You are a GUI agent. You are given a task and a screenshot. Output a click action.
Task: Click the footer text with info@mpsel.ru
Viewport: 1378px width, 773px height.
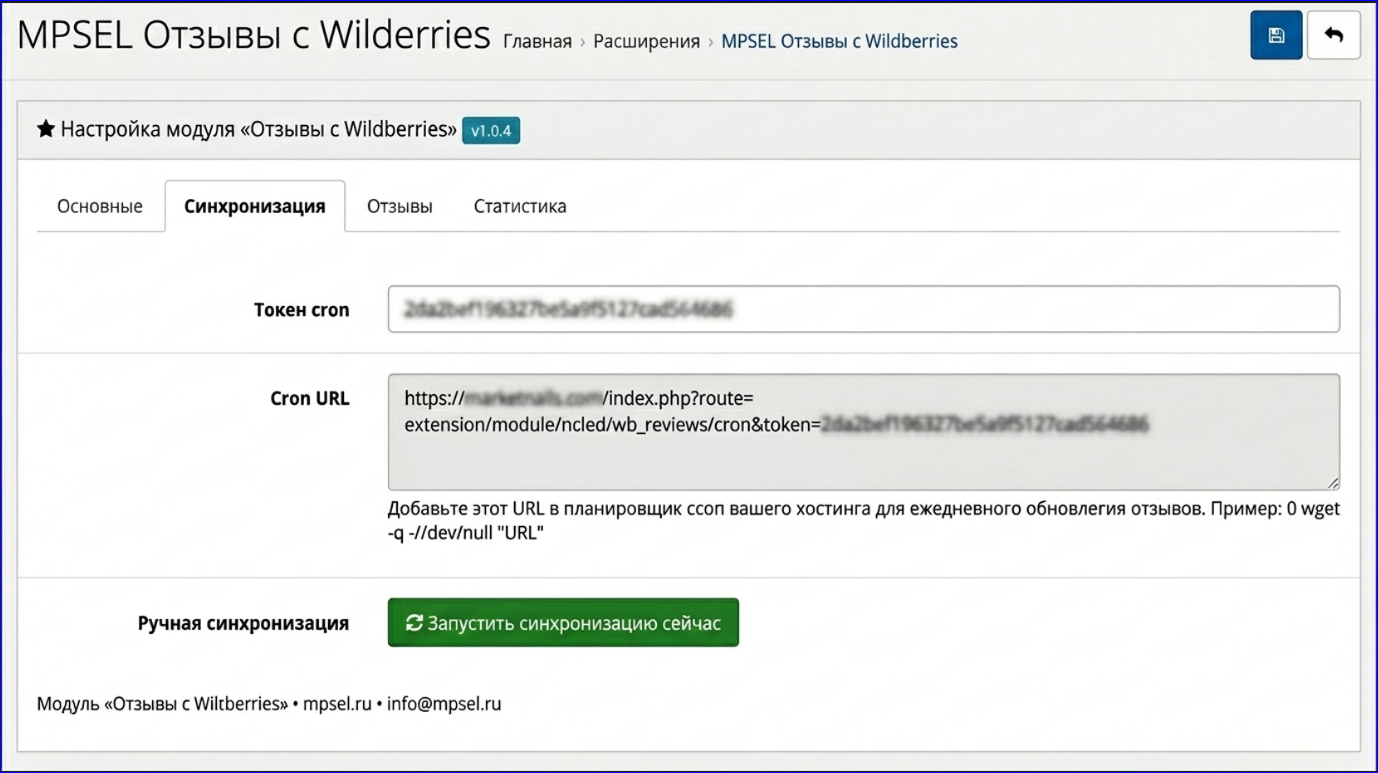point(269,704)
